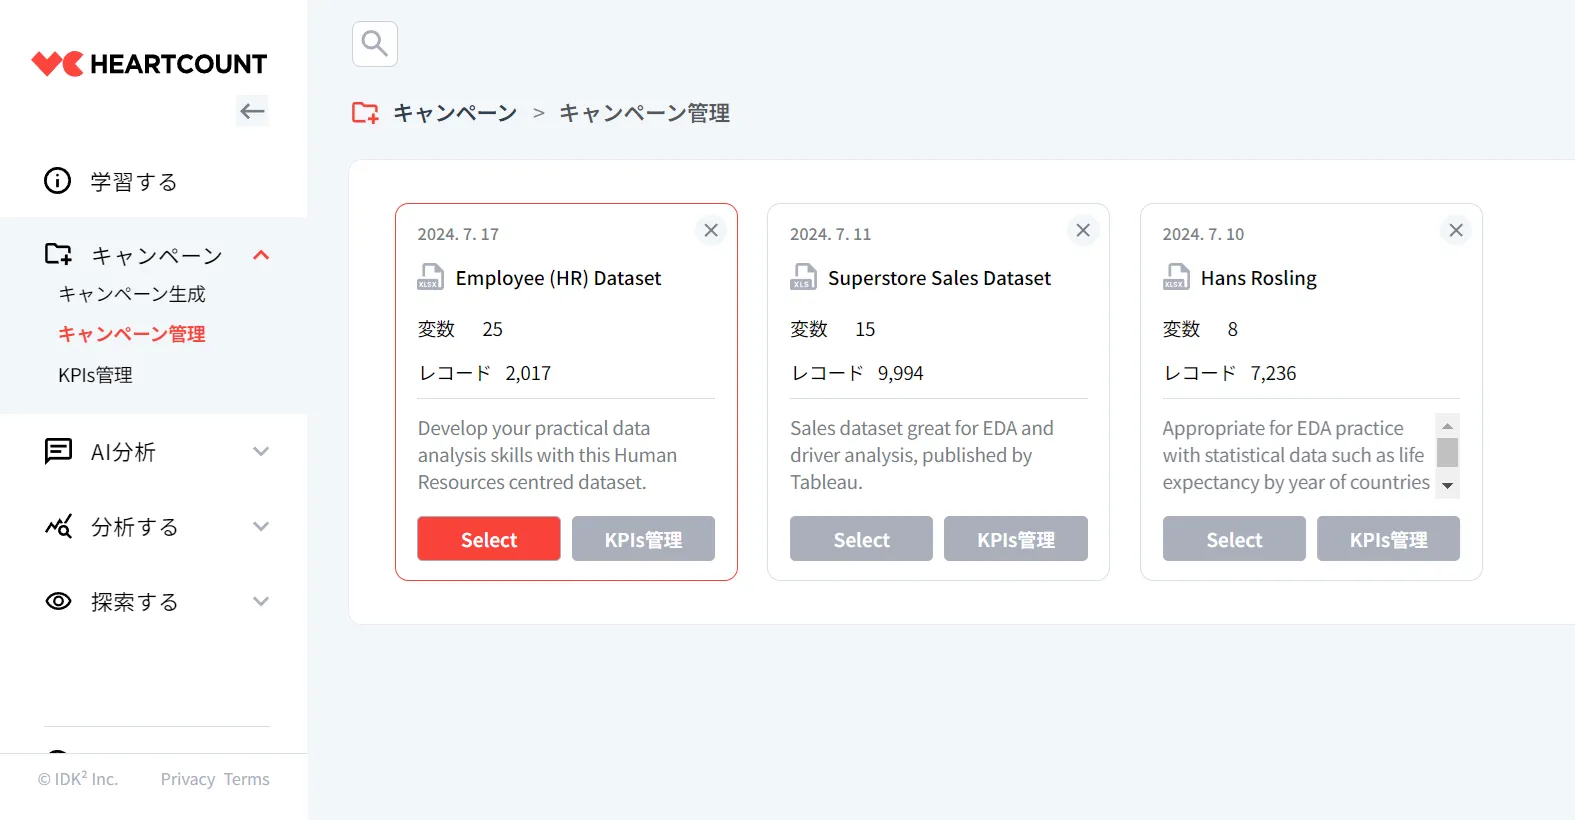This screenshot has width=1575, height=820.
Task: Expand the 分析する section chevron
Action: 261,527
